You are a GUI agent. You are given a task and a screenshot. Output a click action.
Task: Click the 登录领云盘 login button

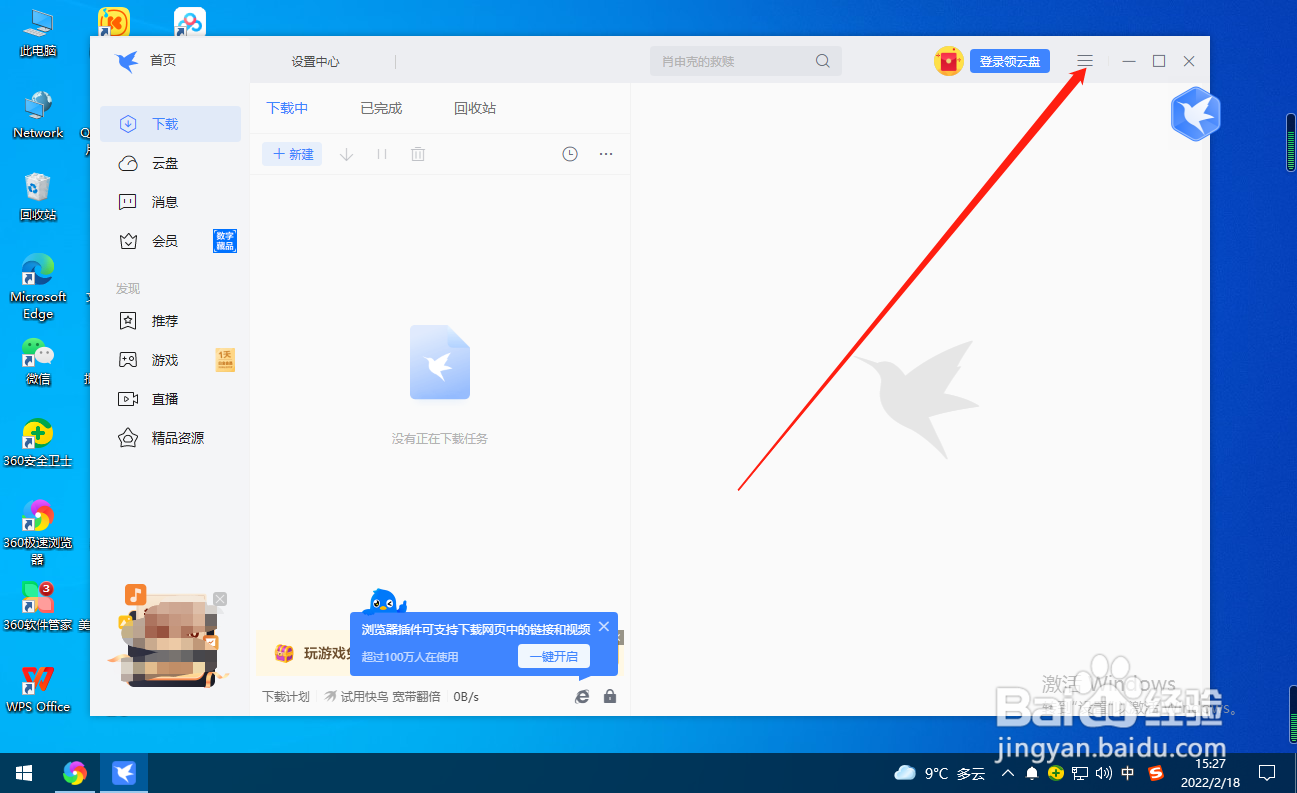(1009, 61)
